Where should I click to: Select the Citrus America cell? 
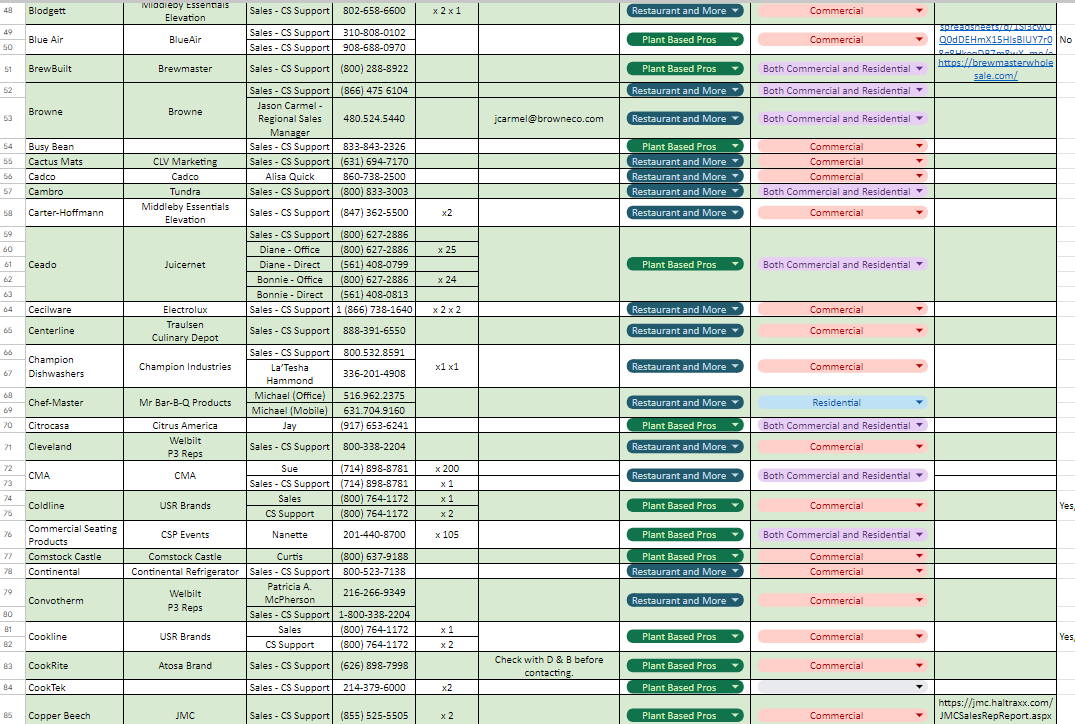click(185, 425)
